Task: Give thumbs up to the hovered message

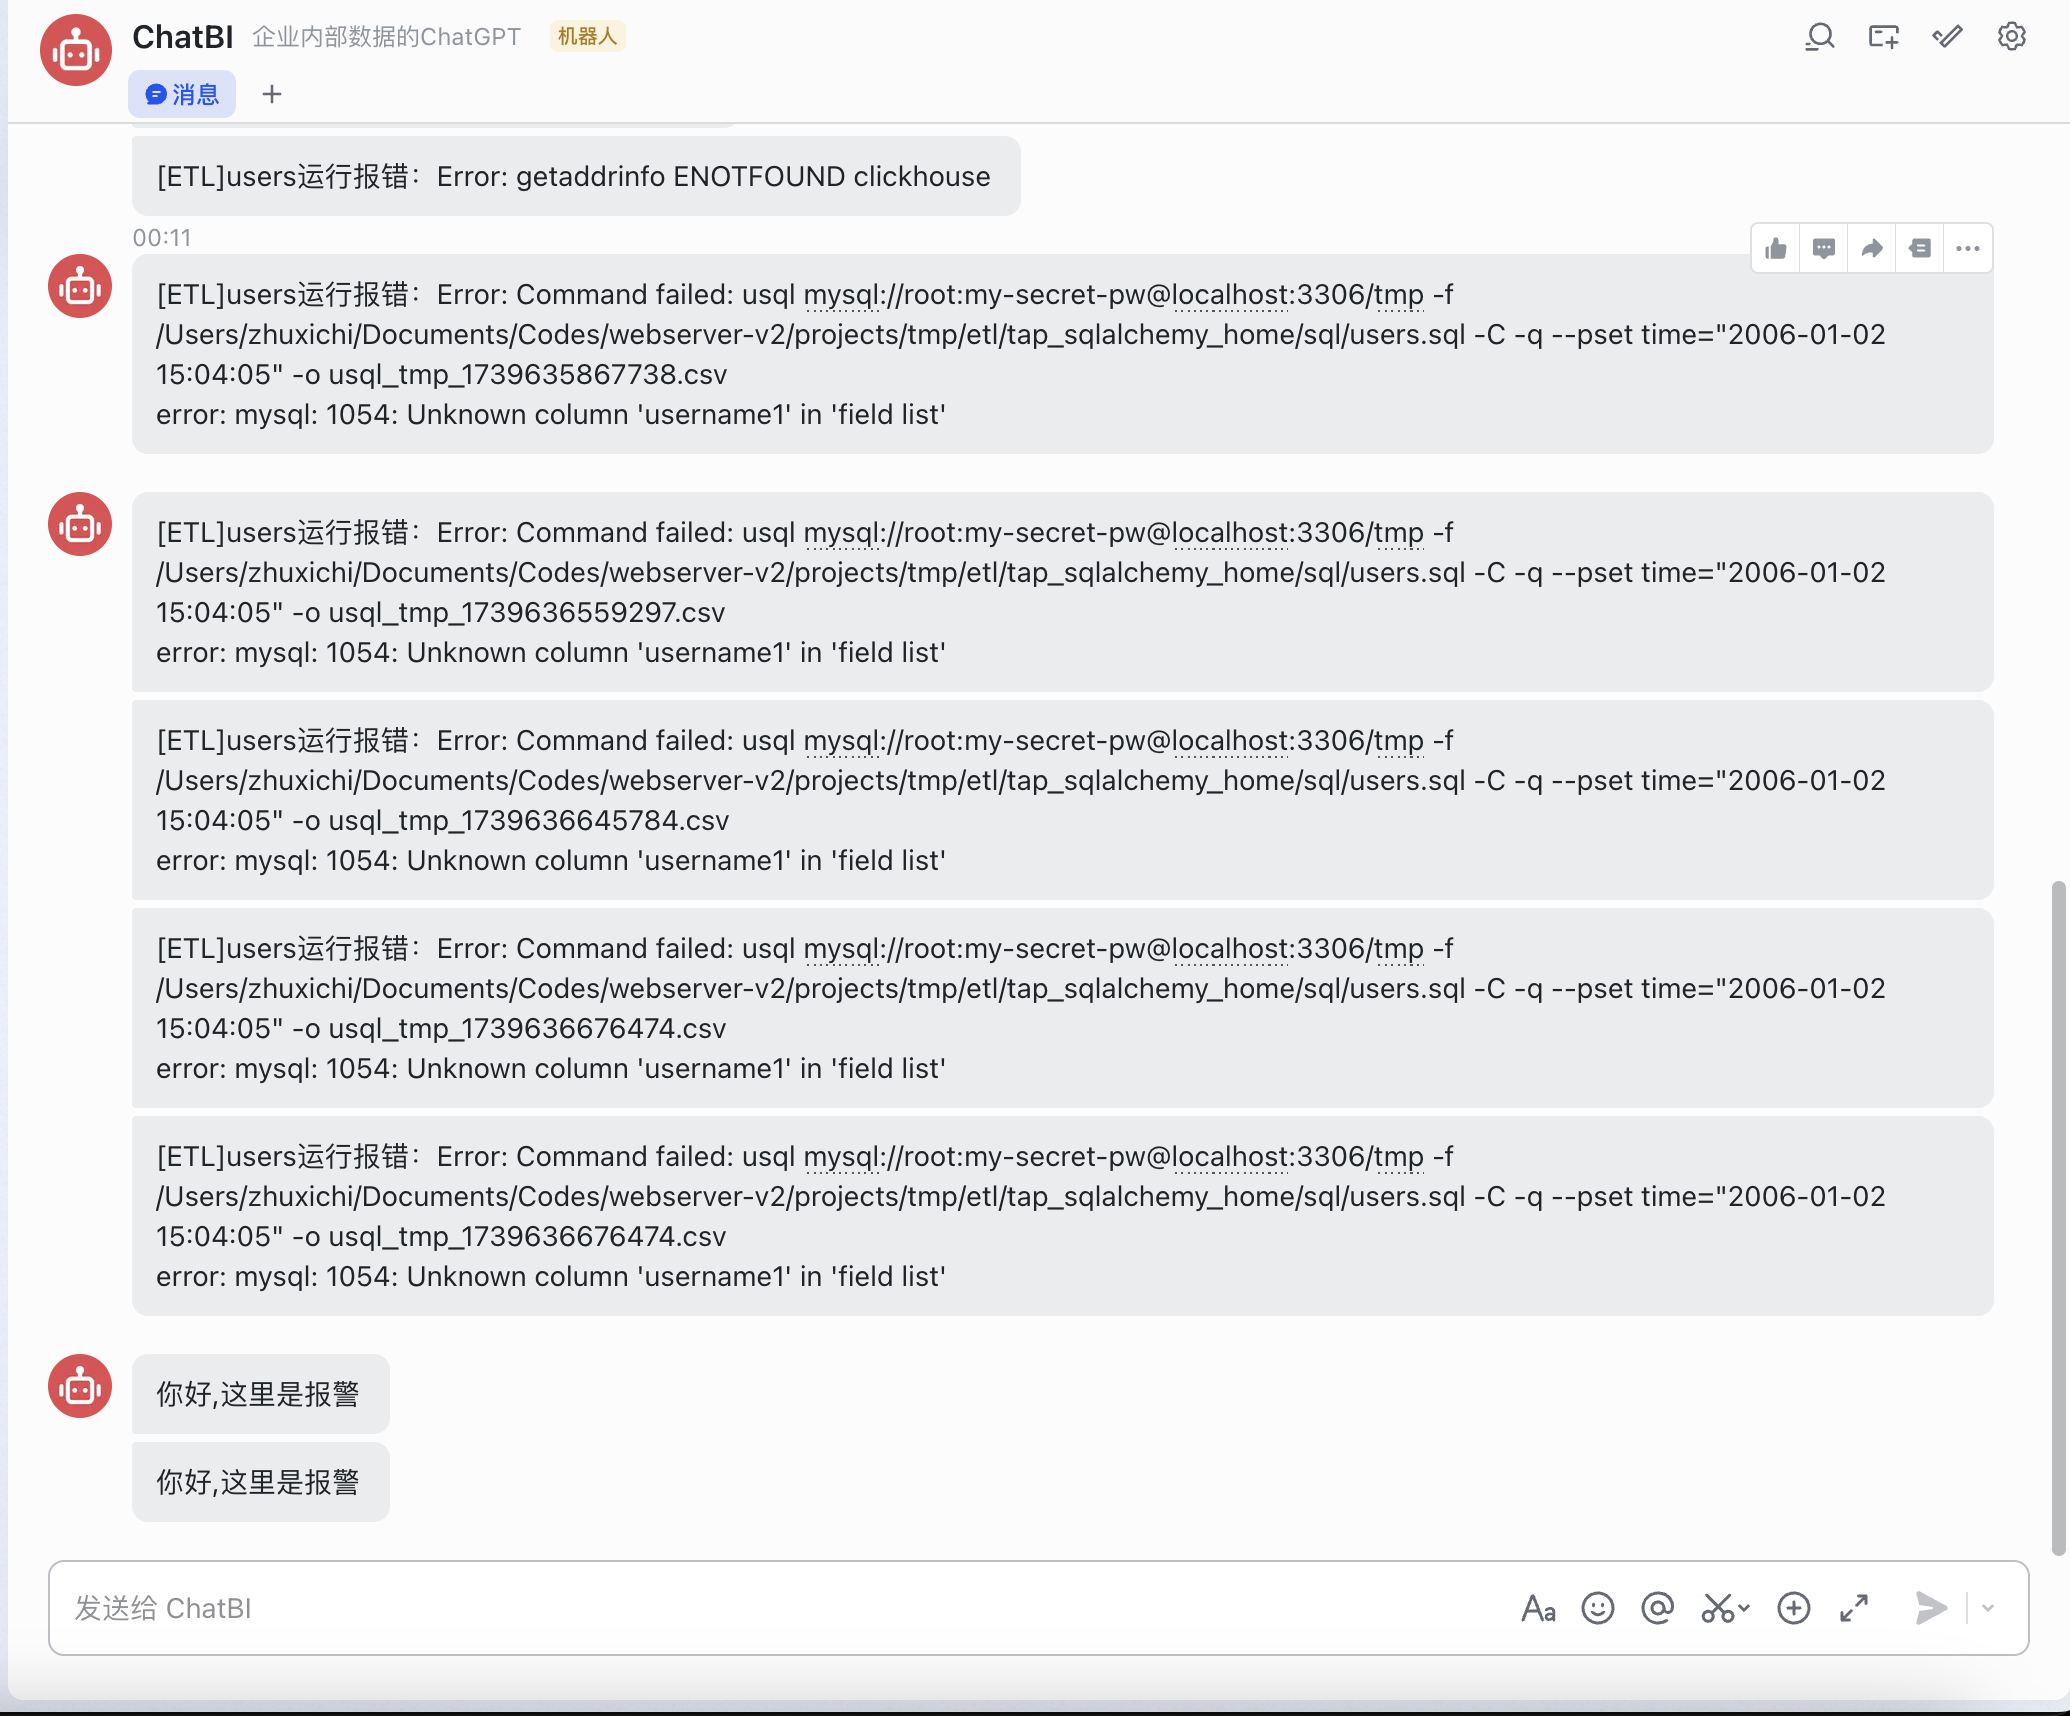Action: point(1776,249)
